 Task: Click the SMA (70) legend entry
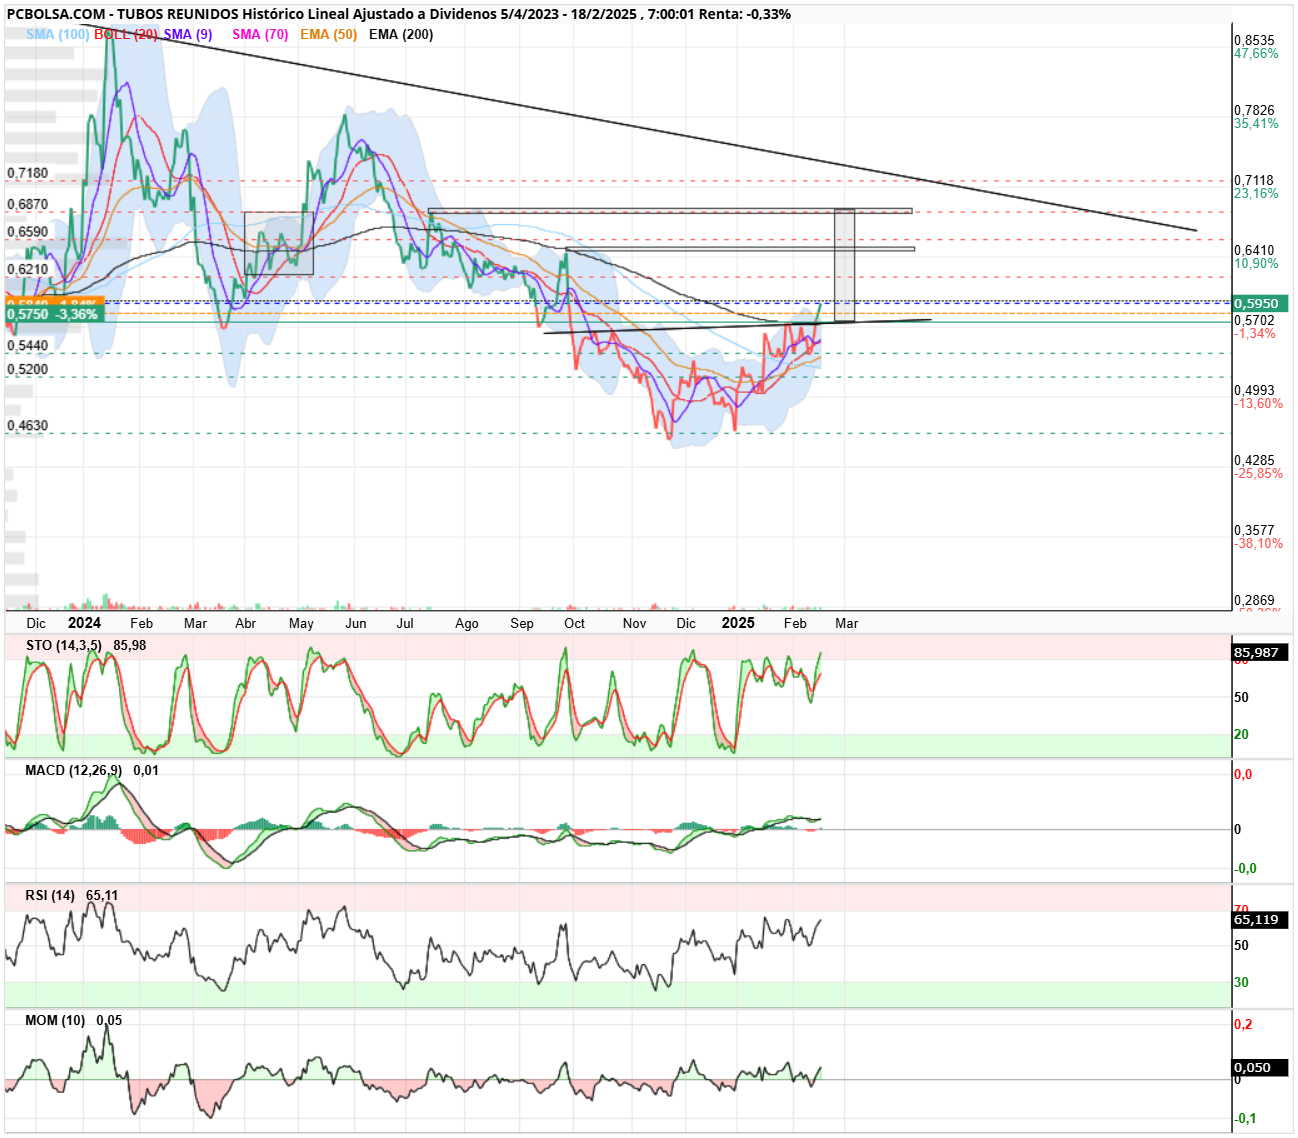(x=260, y=34)
